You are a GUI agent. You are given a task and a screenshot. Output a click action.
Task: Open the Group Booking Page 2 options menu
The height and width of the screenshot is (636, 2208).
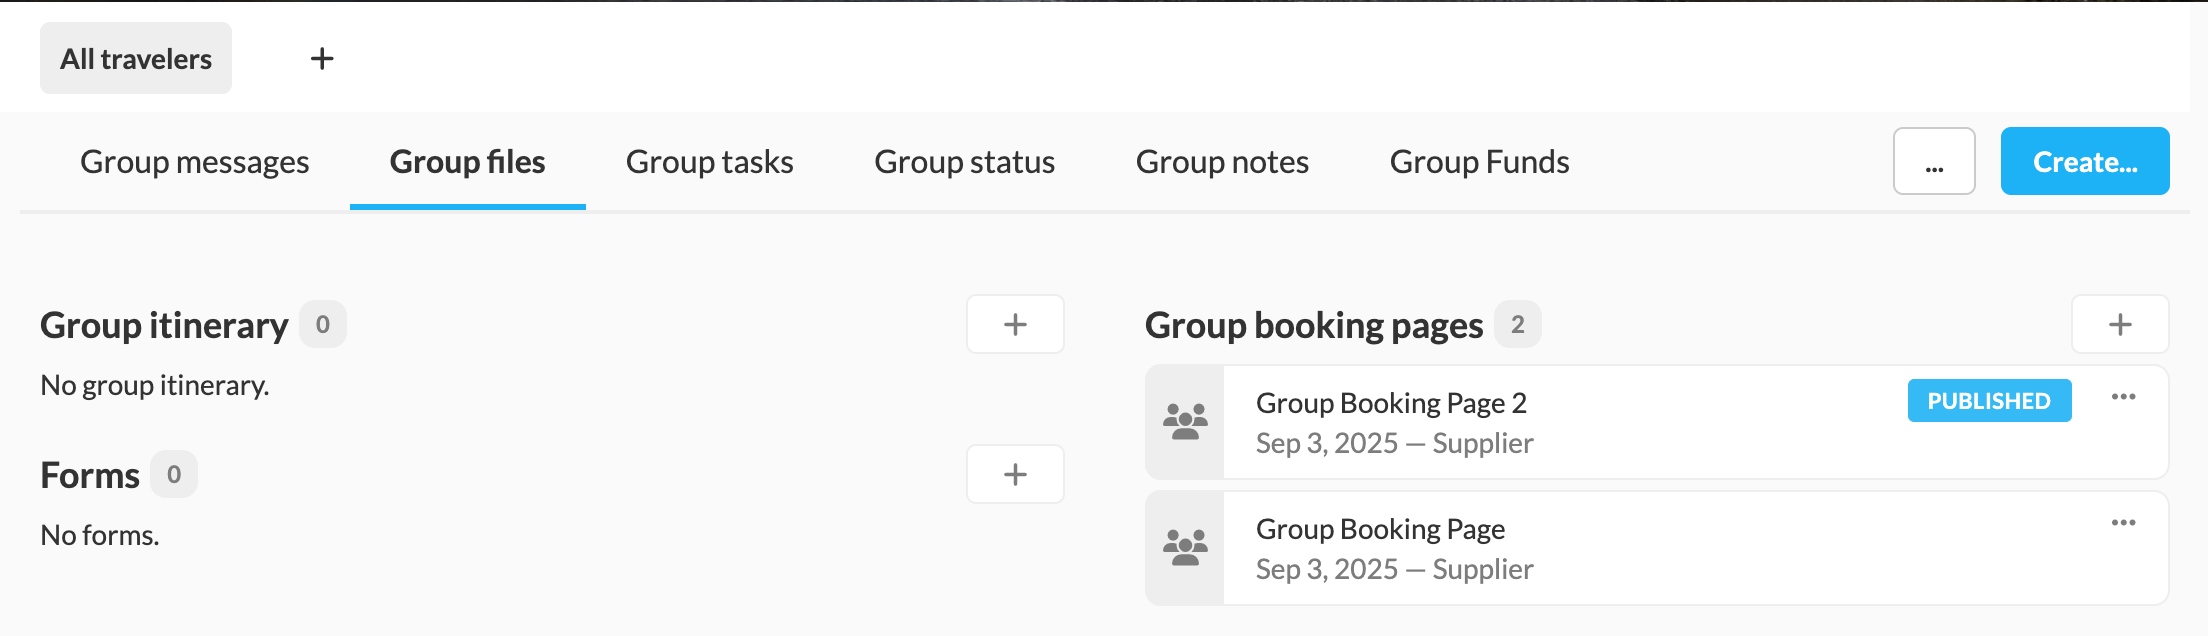click(2123, 397)
